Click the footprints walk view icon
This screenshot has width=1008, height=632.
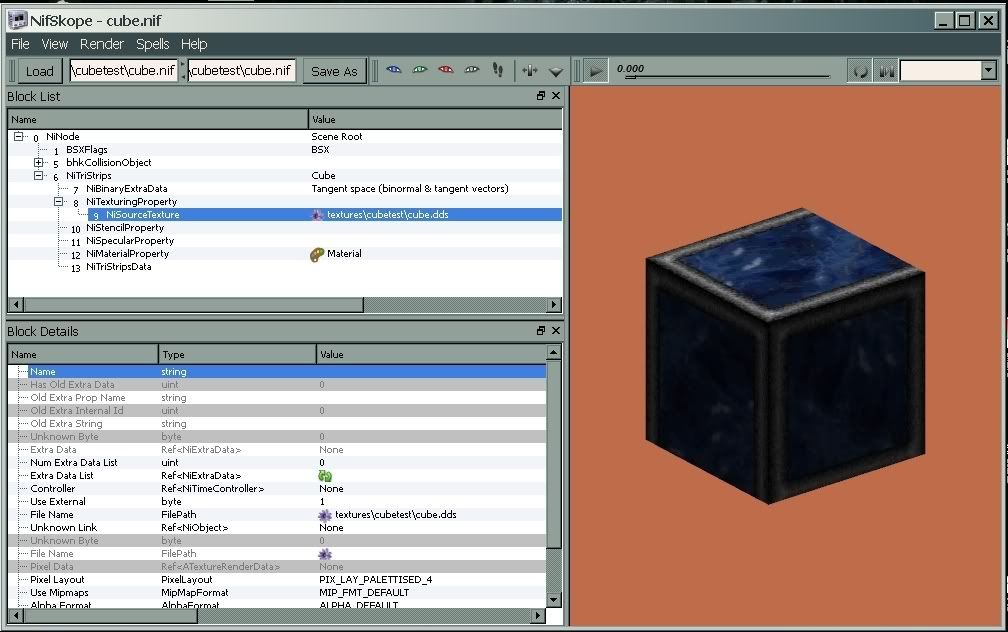pyautogui.click(x=498, y=70)
